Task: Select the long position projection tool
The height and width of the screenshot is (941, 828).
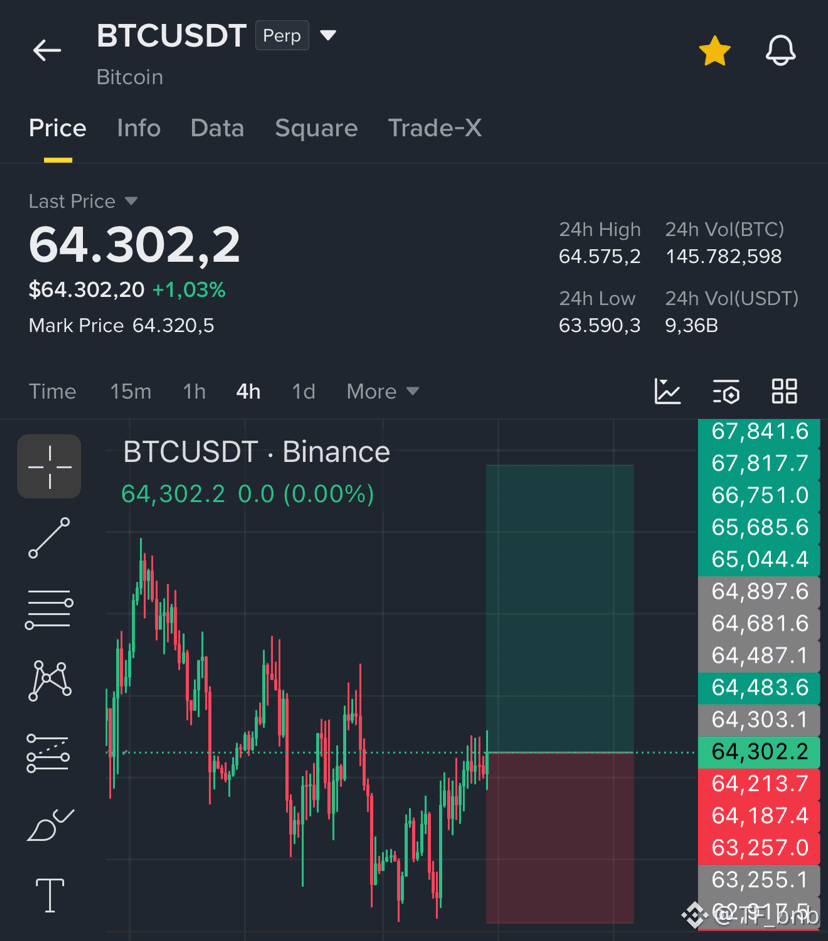Action: click(48, 753)
